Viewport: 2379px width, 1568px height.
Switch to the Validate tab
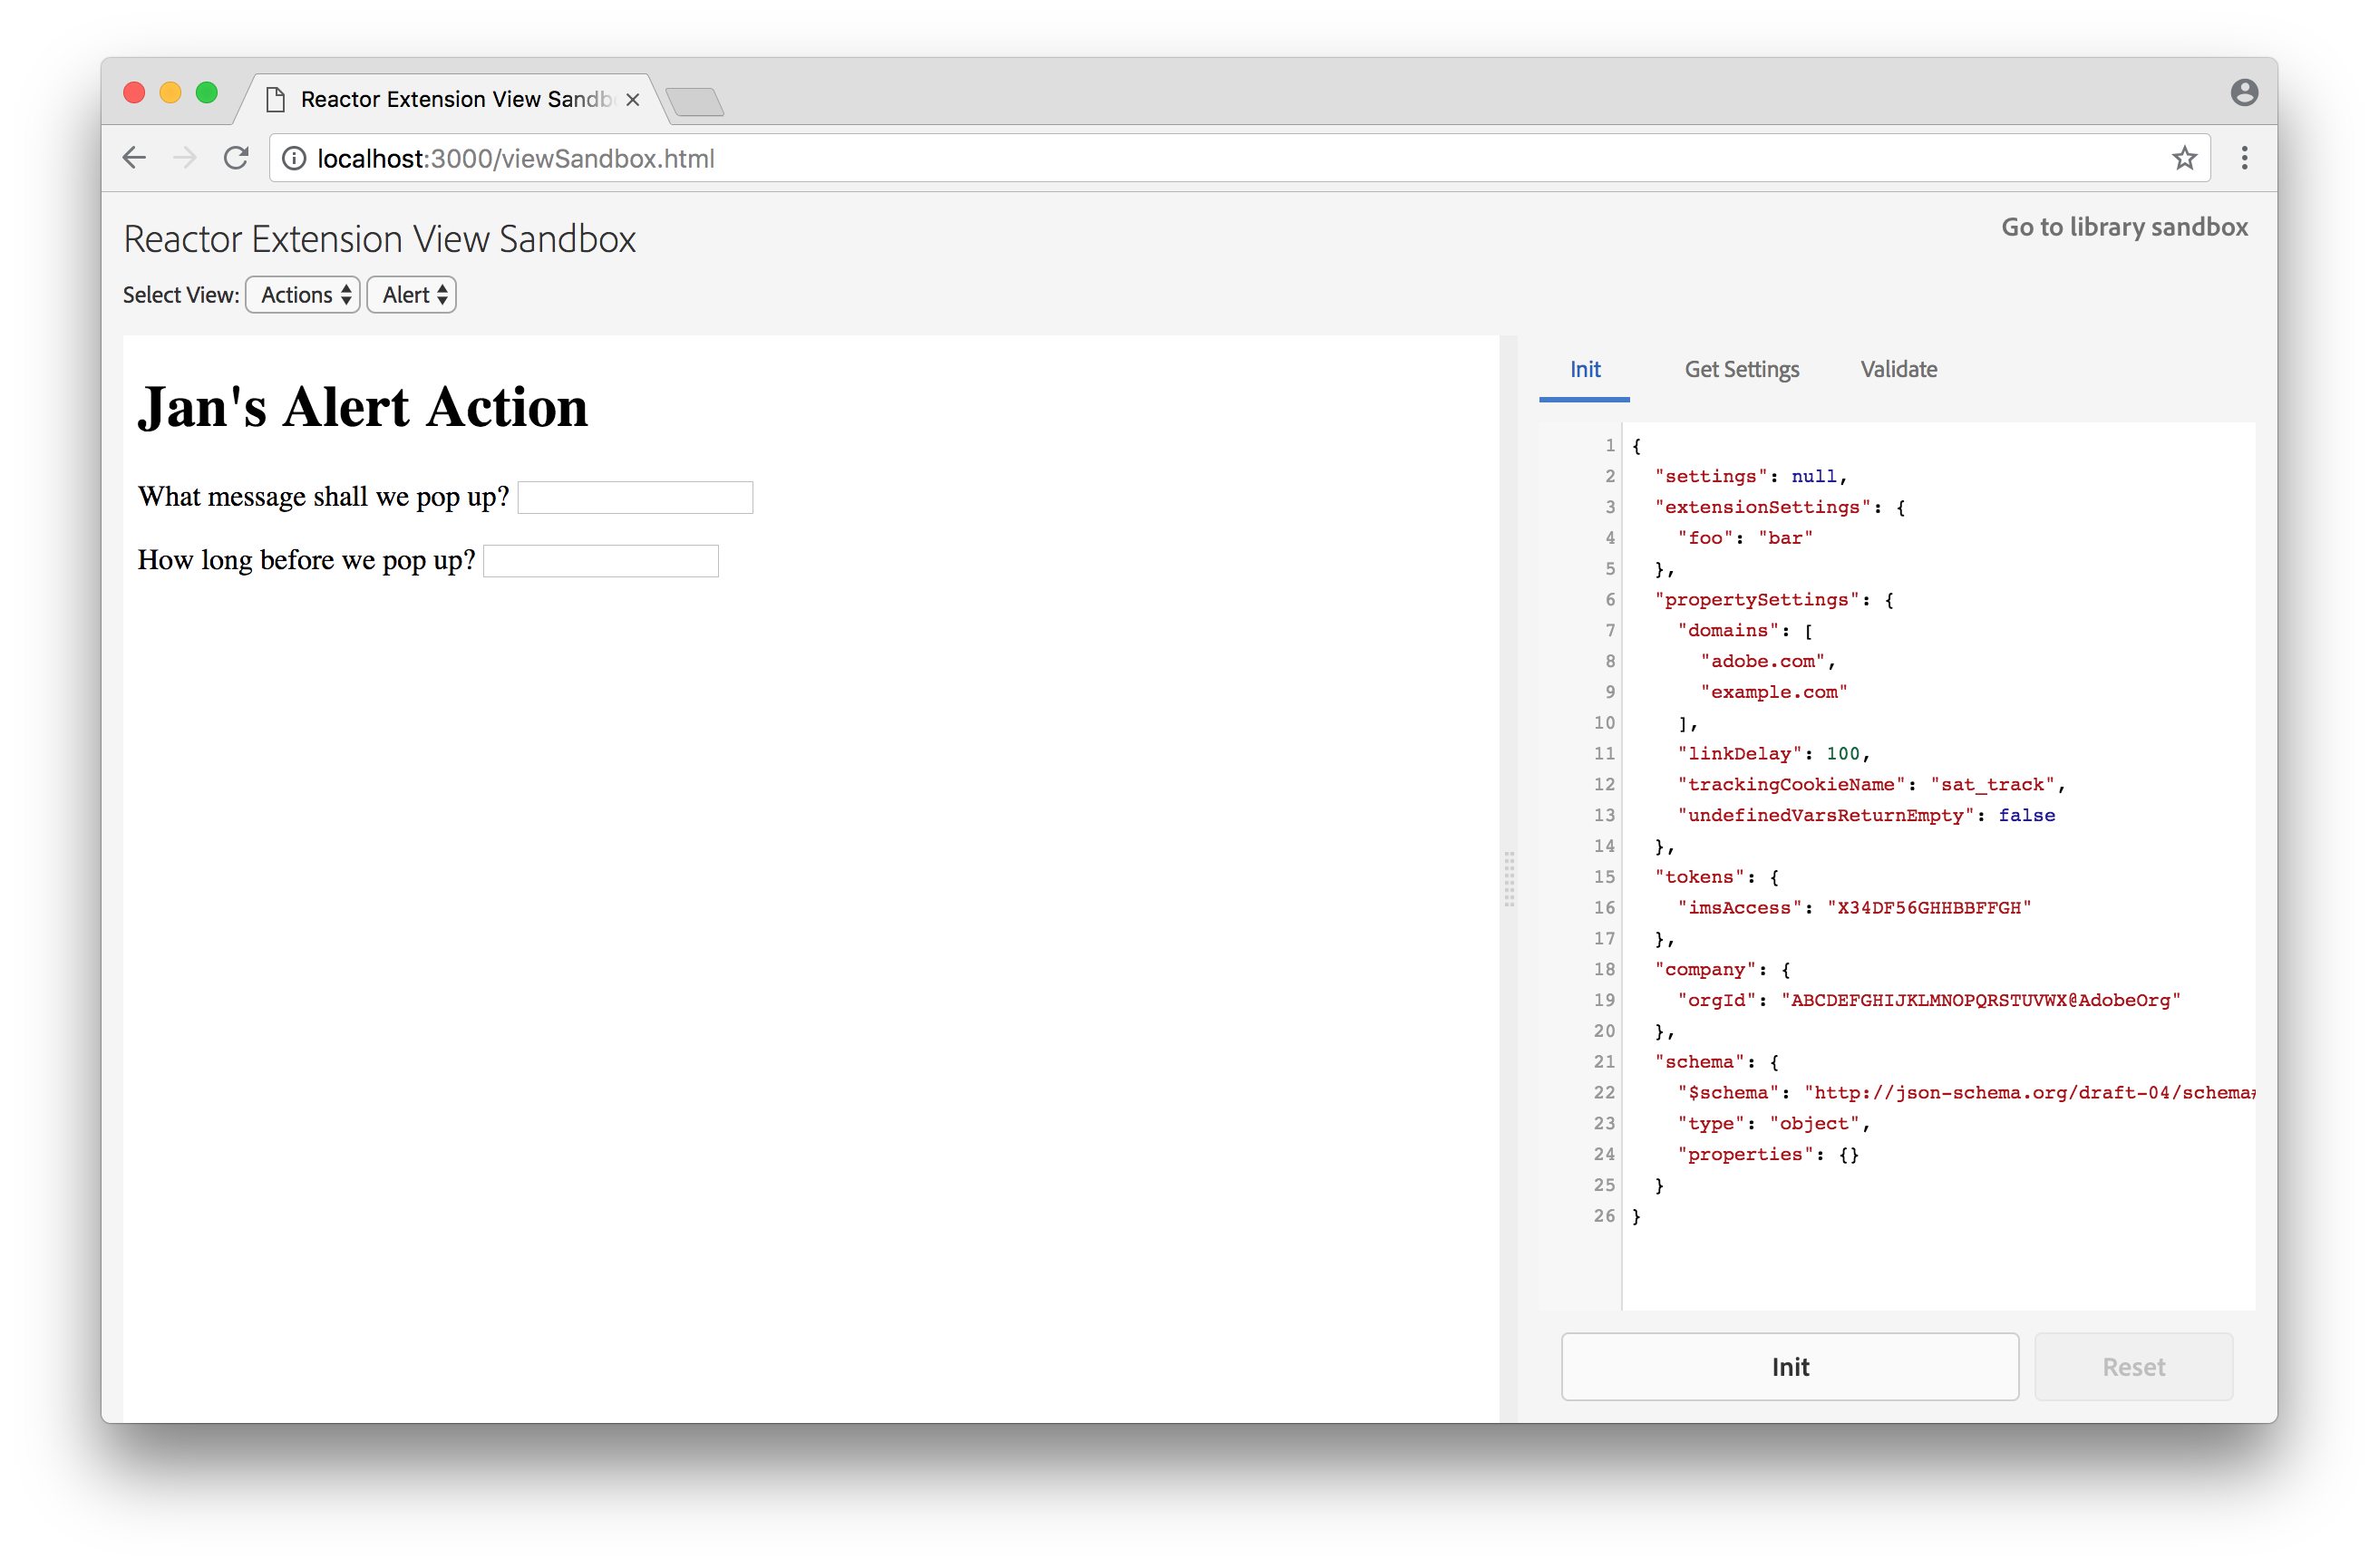1898,370
